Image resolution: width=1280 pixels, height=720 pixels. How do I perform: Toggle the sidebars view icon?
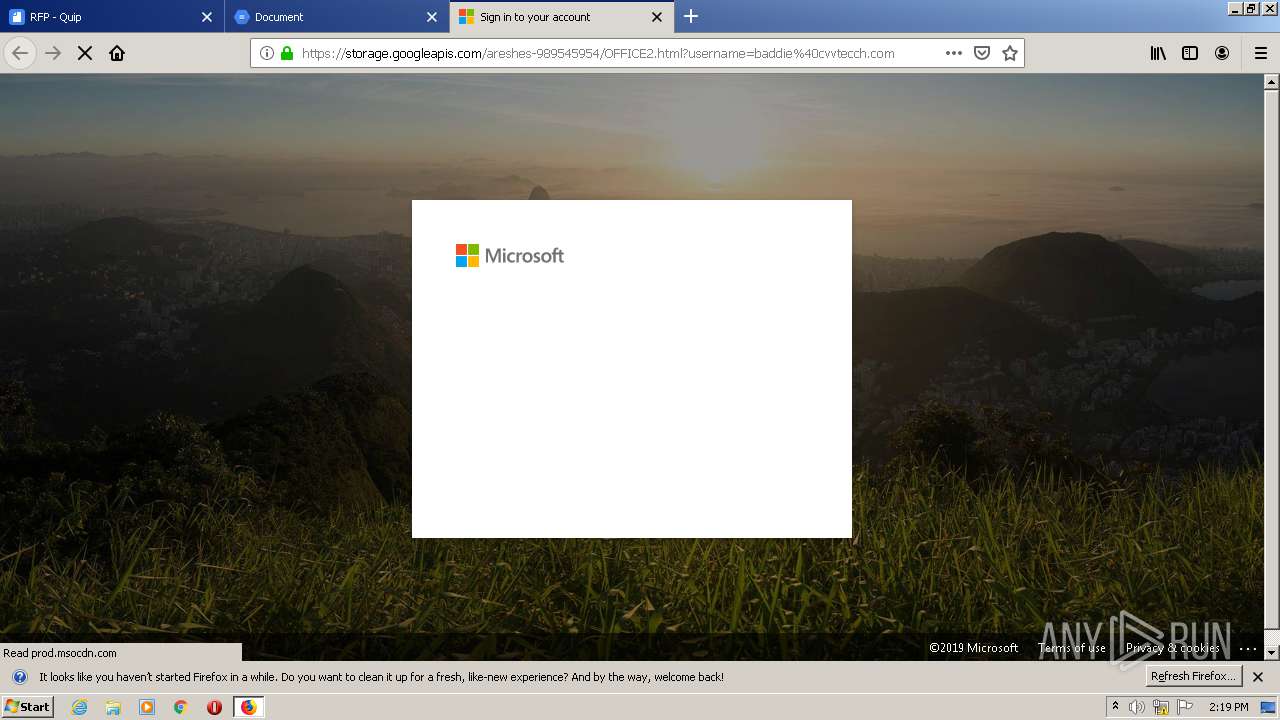tap(1190, 53)
